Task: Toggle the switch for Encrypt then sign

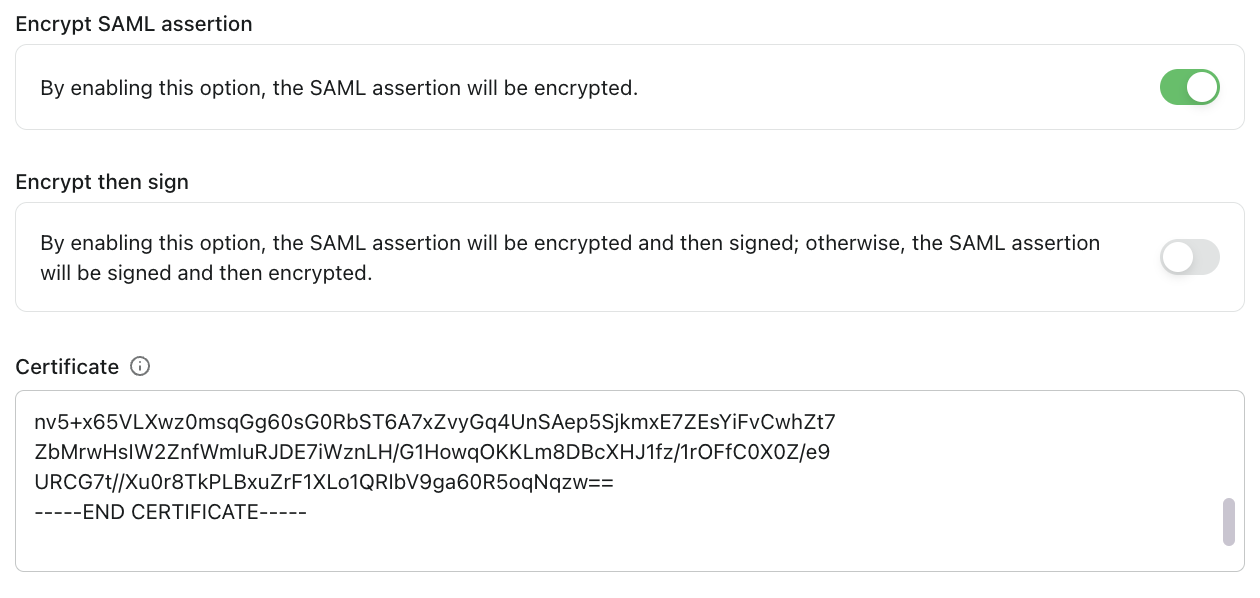Action: [1189, 257]
